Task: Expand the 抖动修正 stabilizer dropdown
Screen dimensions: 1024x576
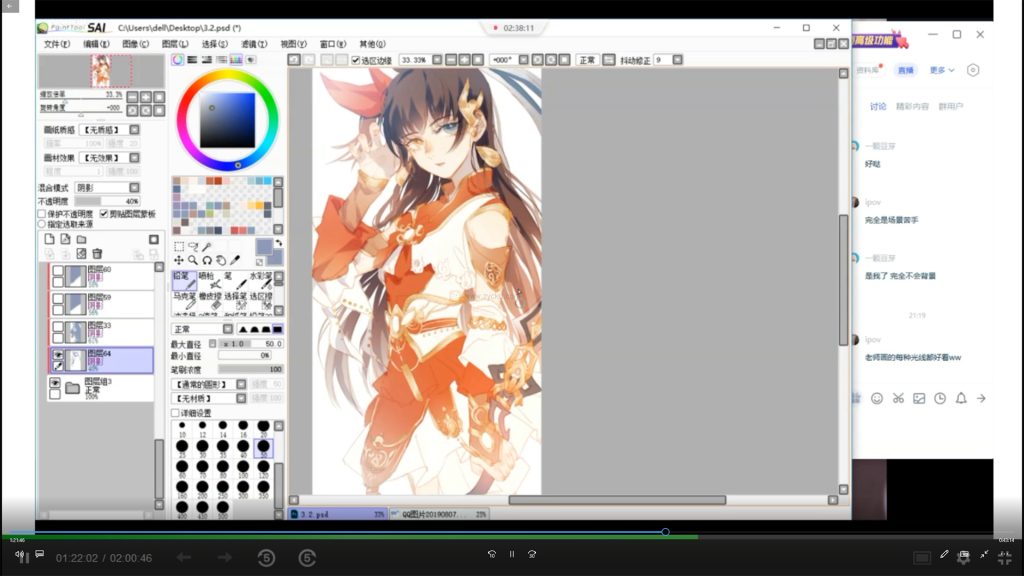Action: point(677,60)
